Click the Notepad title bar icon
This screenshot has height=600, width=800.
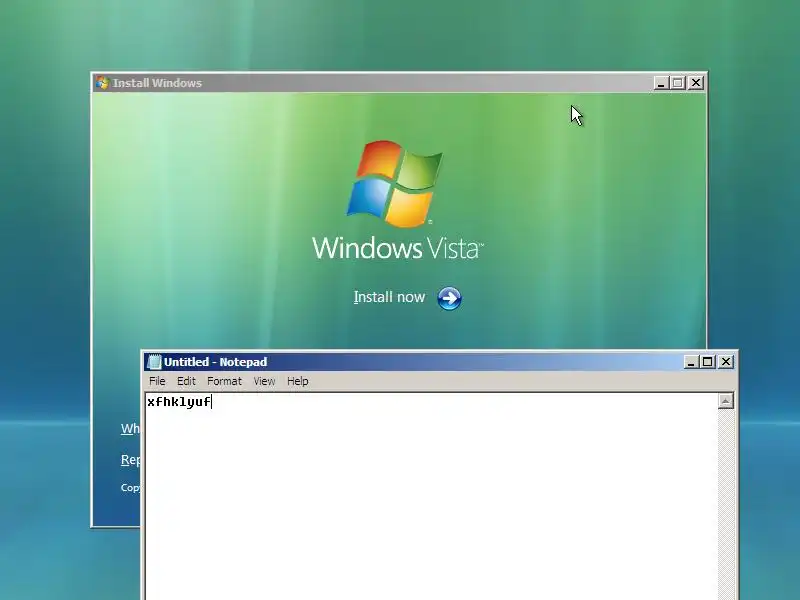click(x=154, y=362)
